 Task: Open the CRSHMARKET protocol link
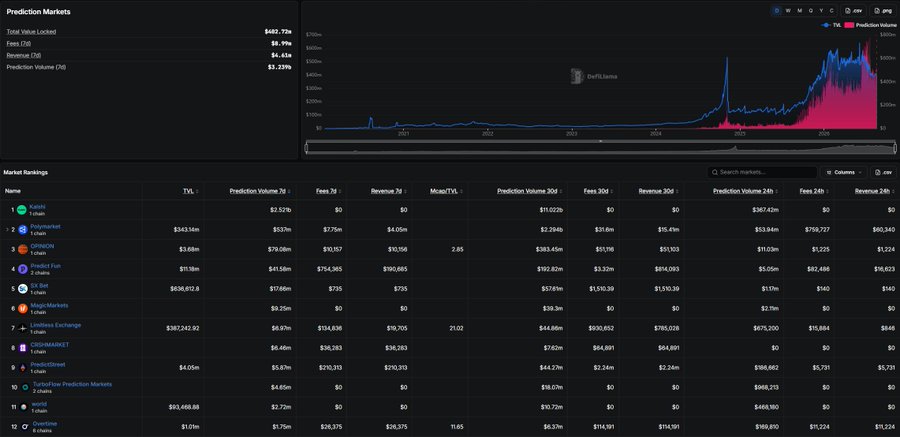pos(49,345)
